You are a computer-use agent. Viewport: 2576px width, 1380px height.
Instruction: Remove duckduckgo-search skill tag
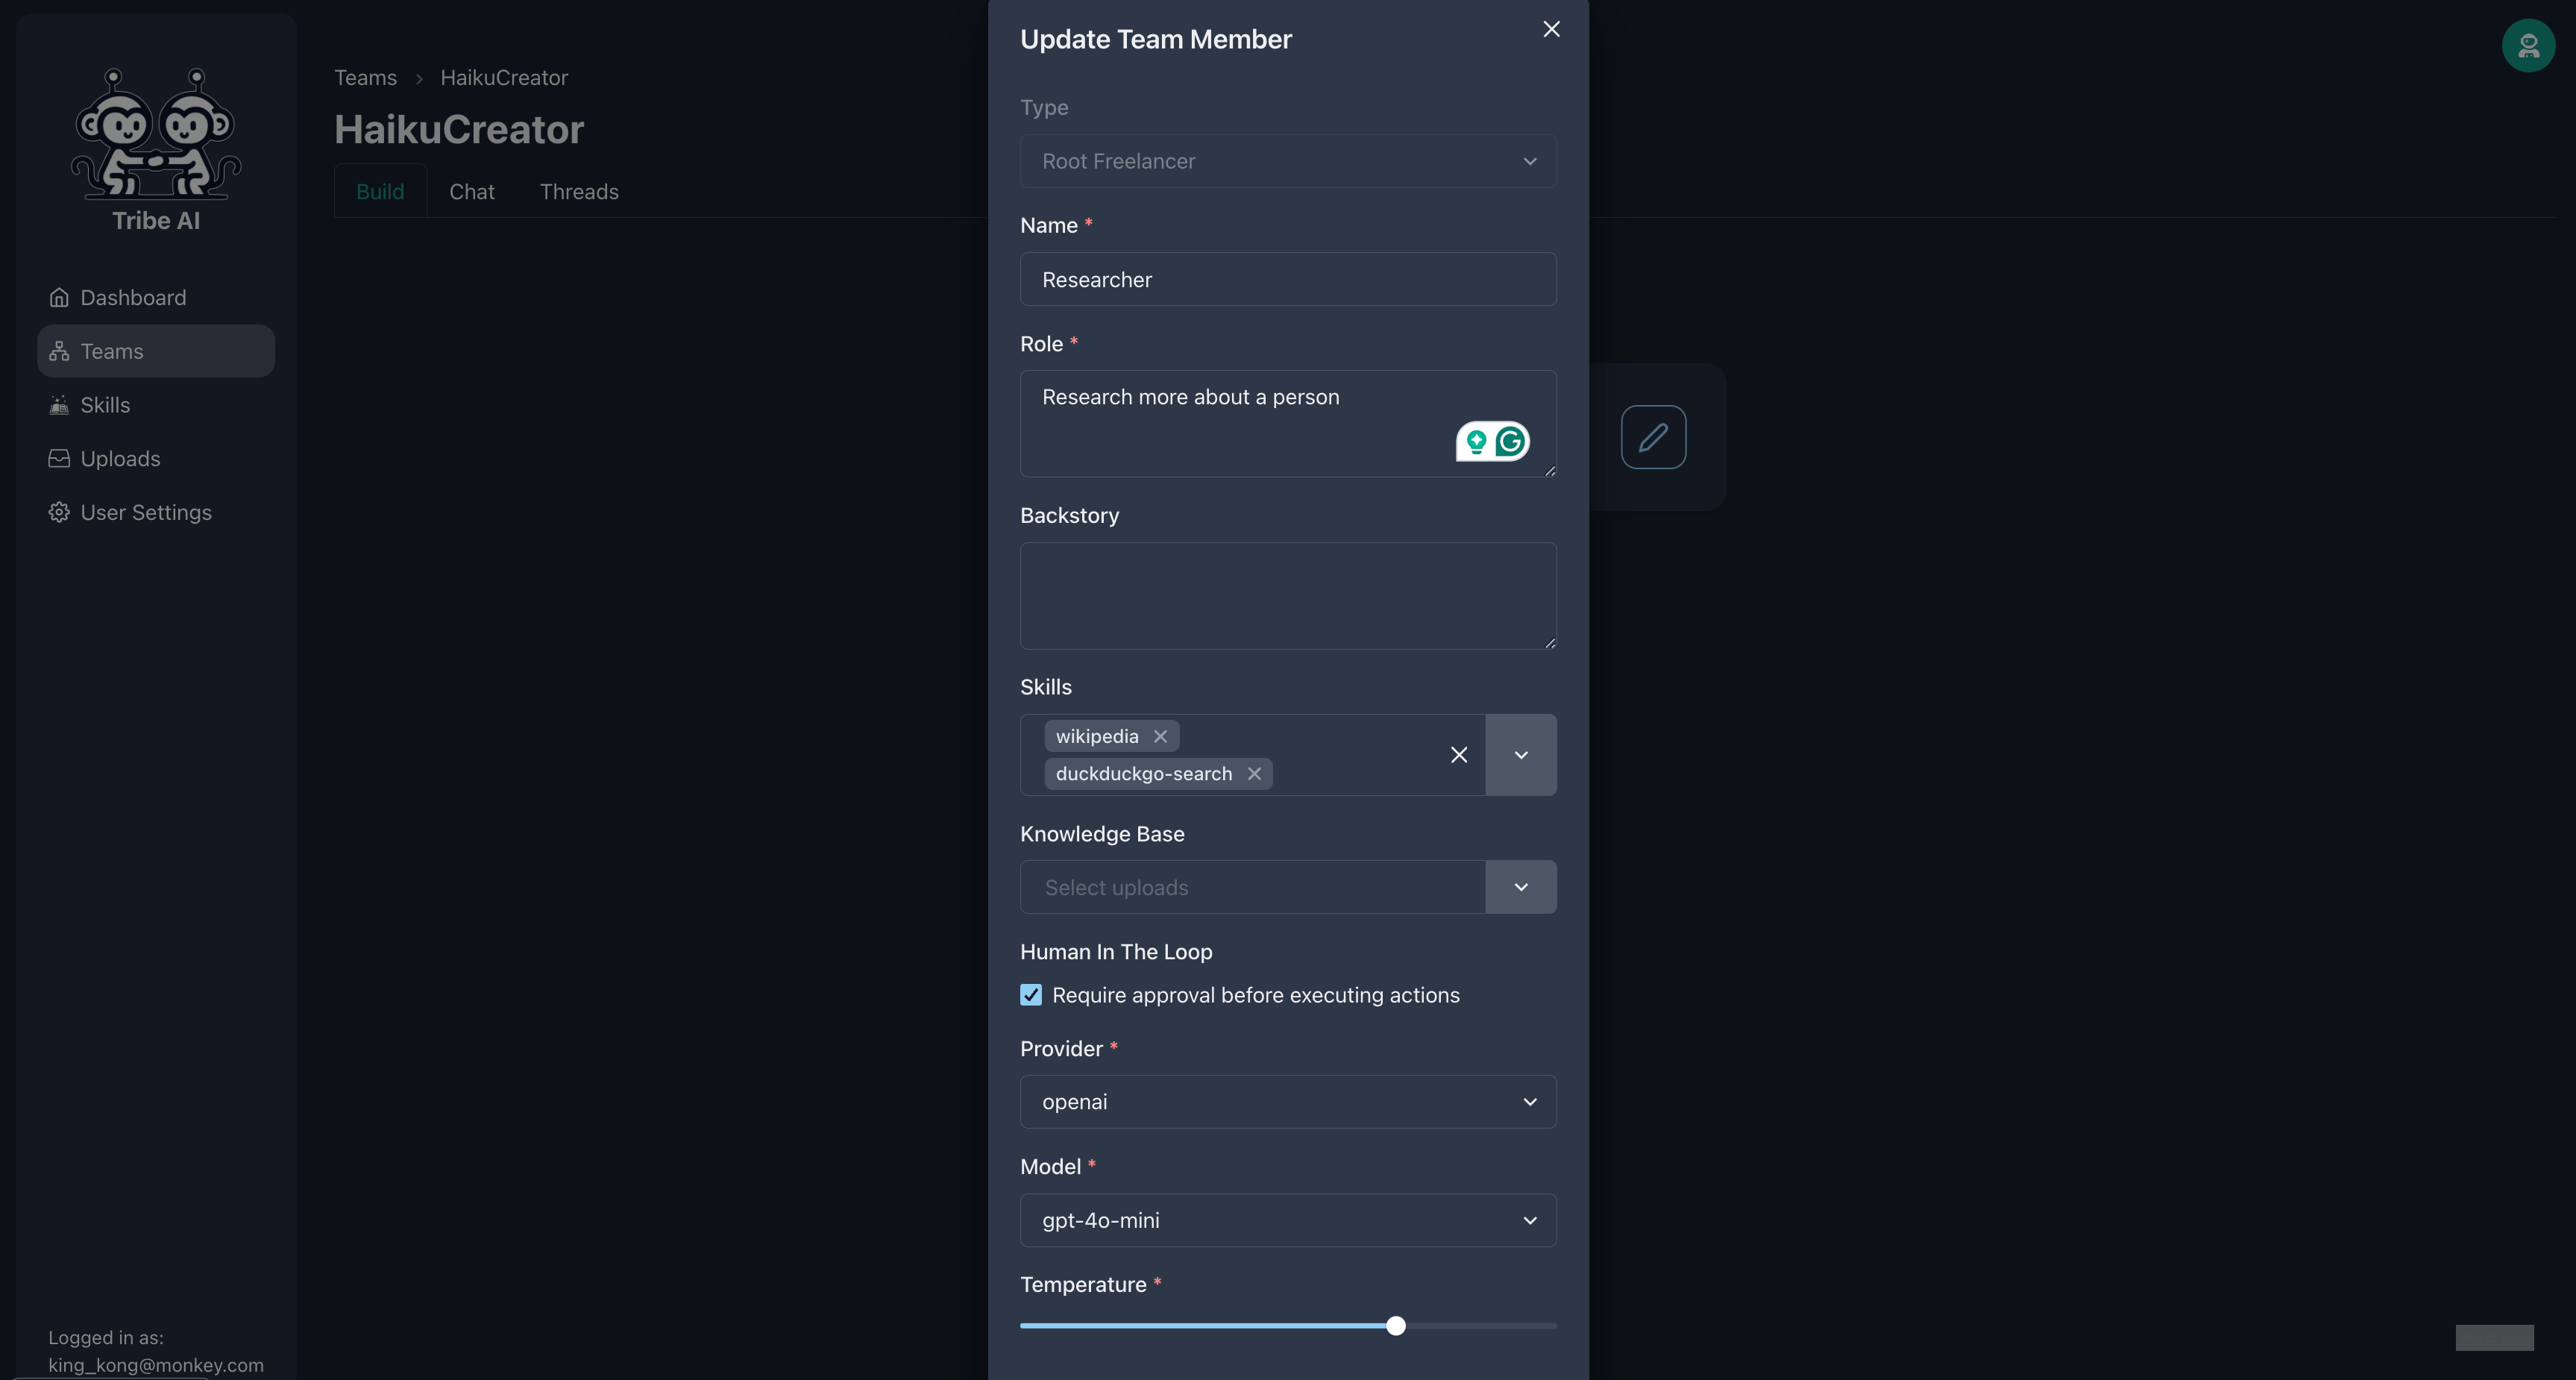tap(1254, 774)
